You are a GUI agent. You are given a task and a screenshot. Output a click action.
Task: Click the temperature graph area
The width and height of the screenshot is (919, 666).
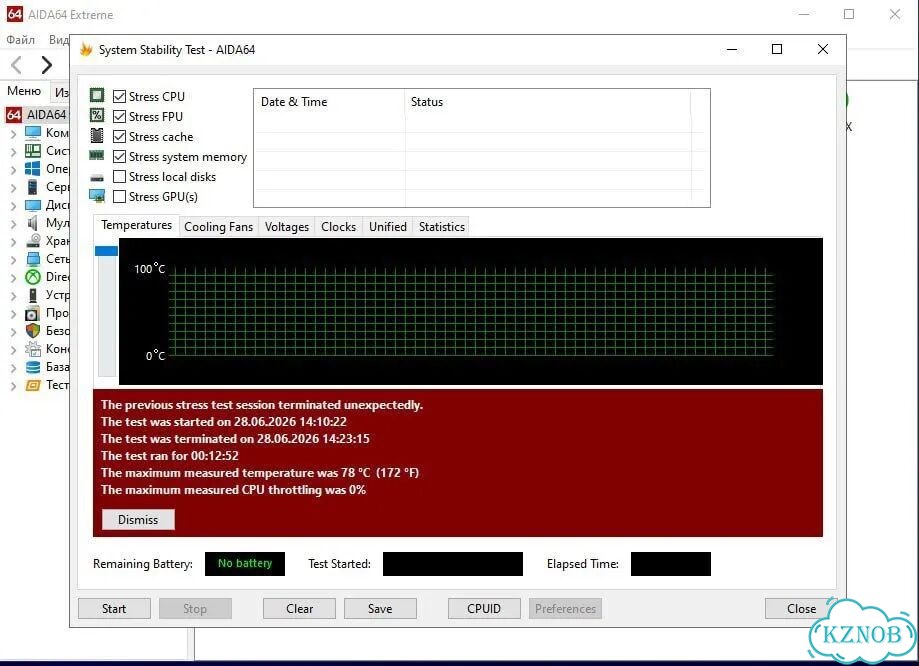pos(471,311)
